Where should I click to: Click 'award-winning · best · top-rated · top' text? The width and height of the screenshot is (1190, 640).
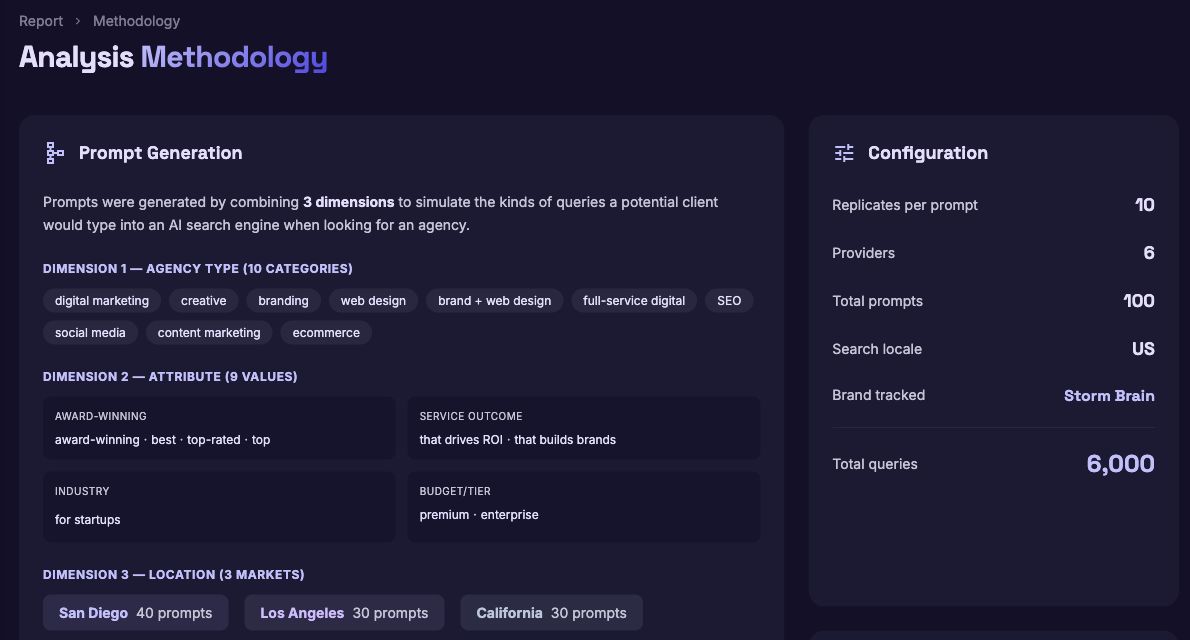[162, 440]
